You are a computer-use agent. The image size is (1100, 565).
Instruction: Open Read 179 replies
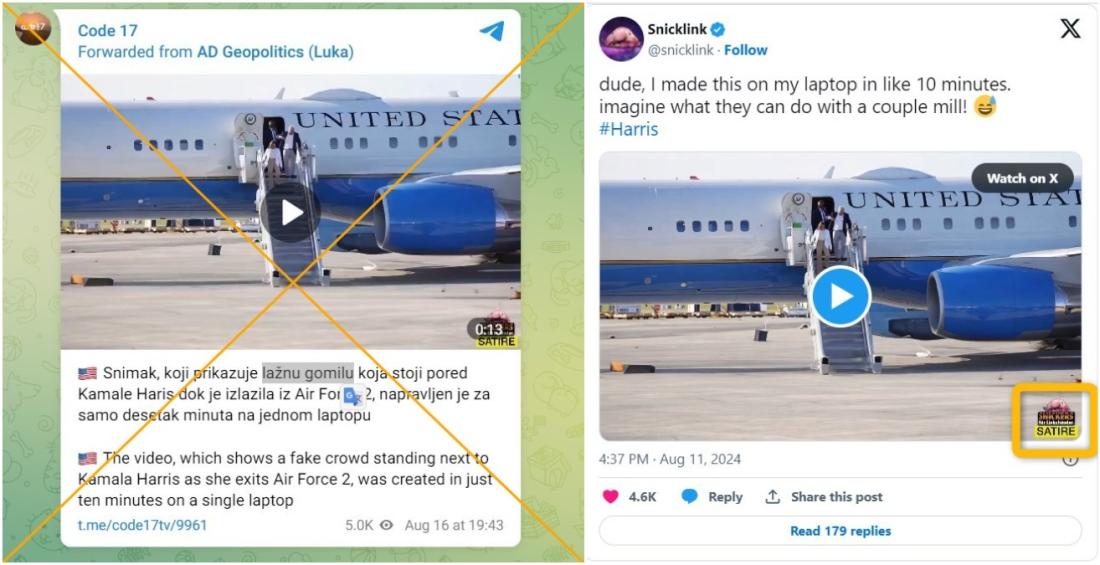click(x=840, y=531)
